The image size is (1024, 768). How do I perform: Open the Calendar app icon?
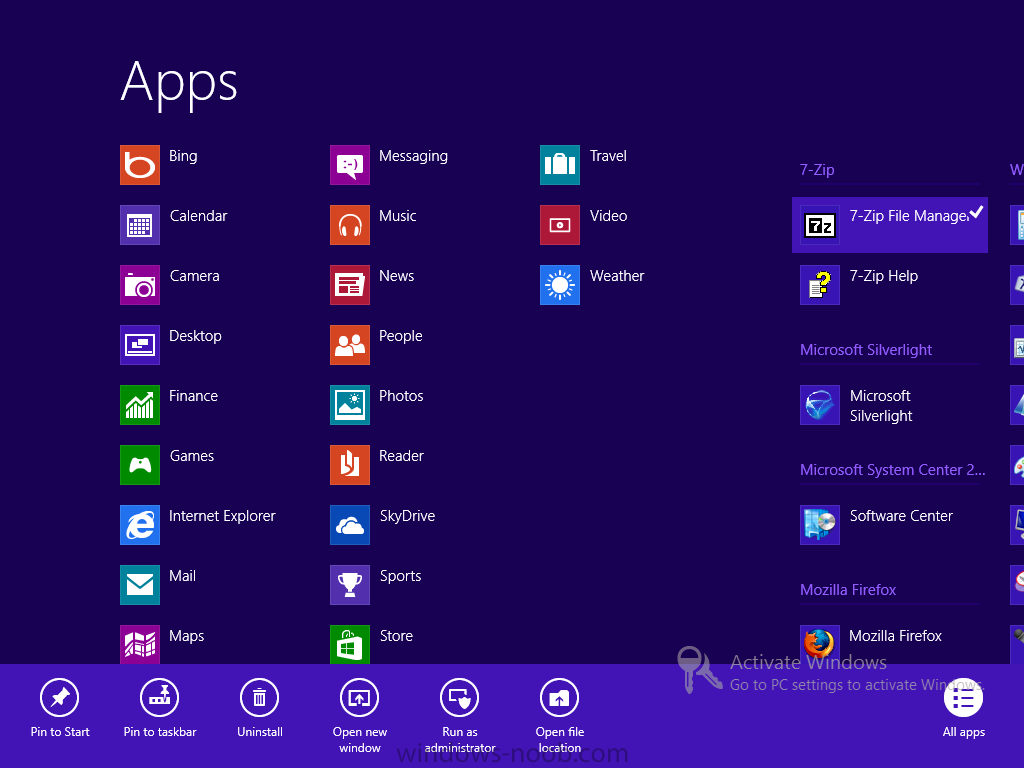point(140,225)
